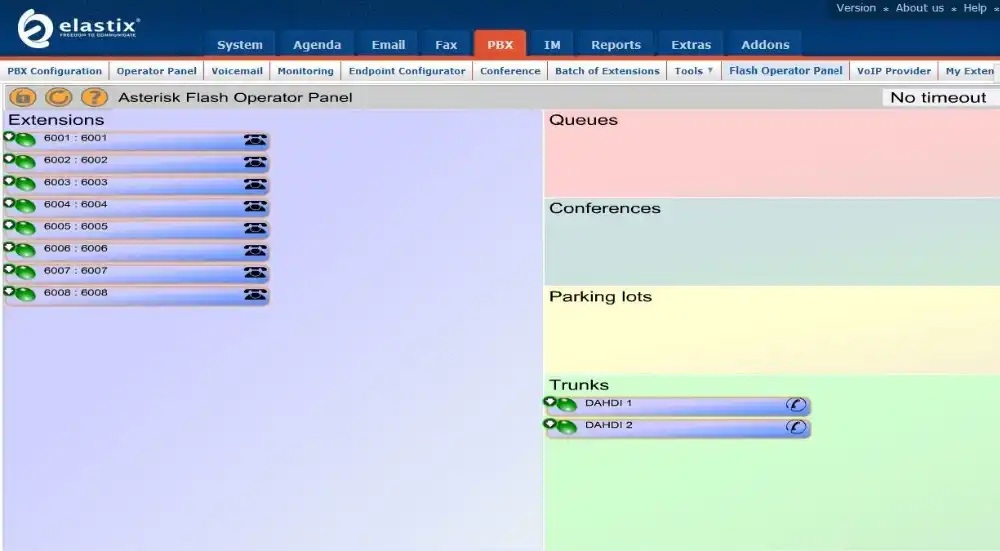Open Endpoint Configurator submenu
This screenshot has height=551, width=1000.
(x=407, y=71)
